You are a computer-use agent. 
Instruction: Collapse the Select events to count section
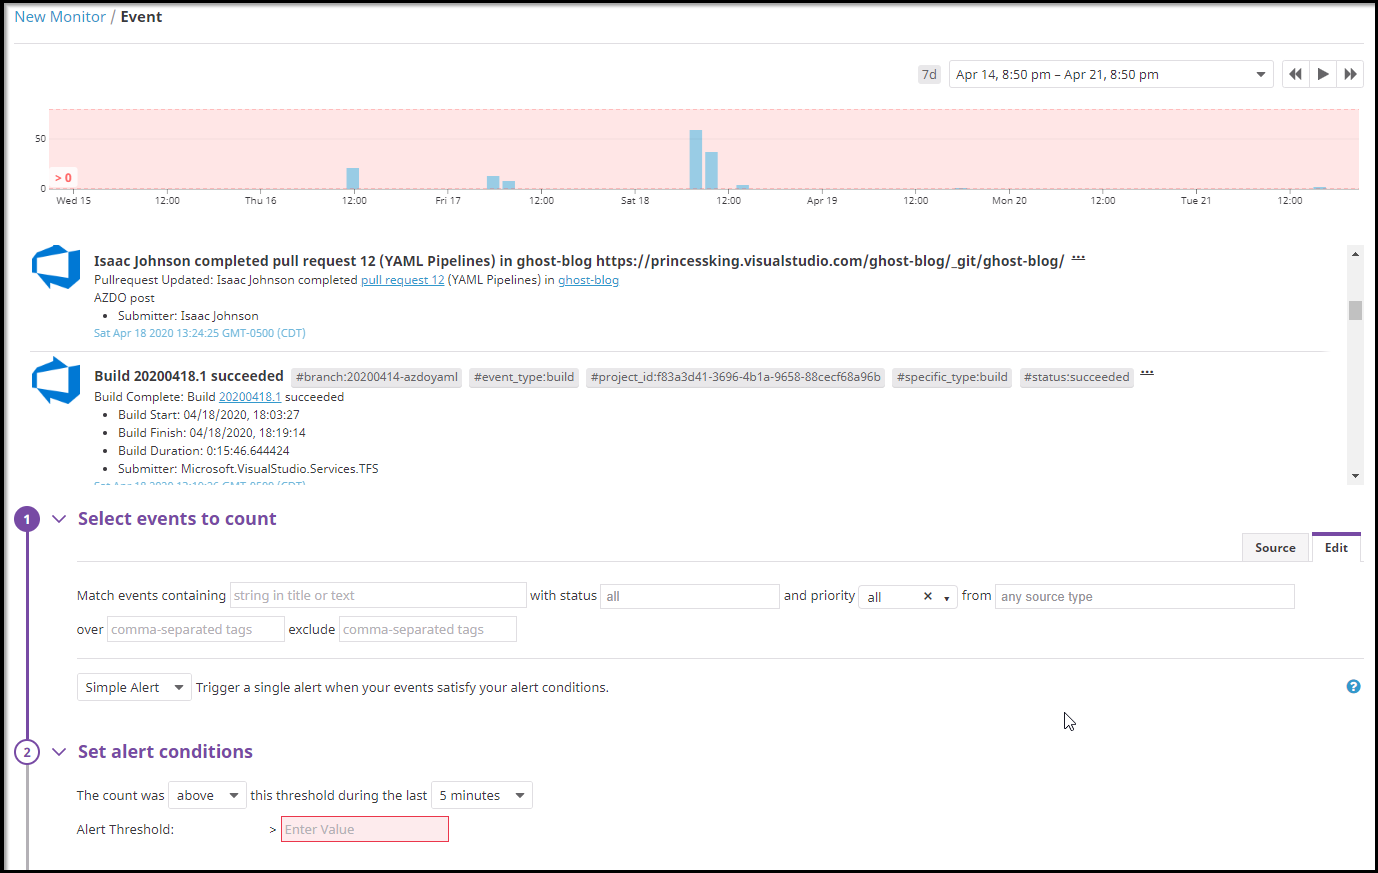(59, 519)
